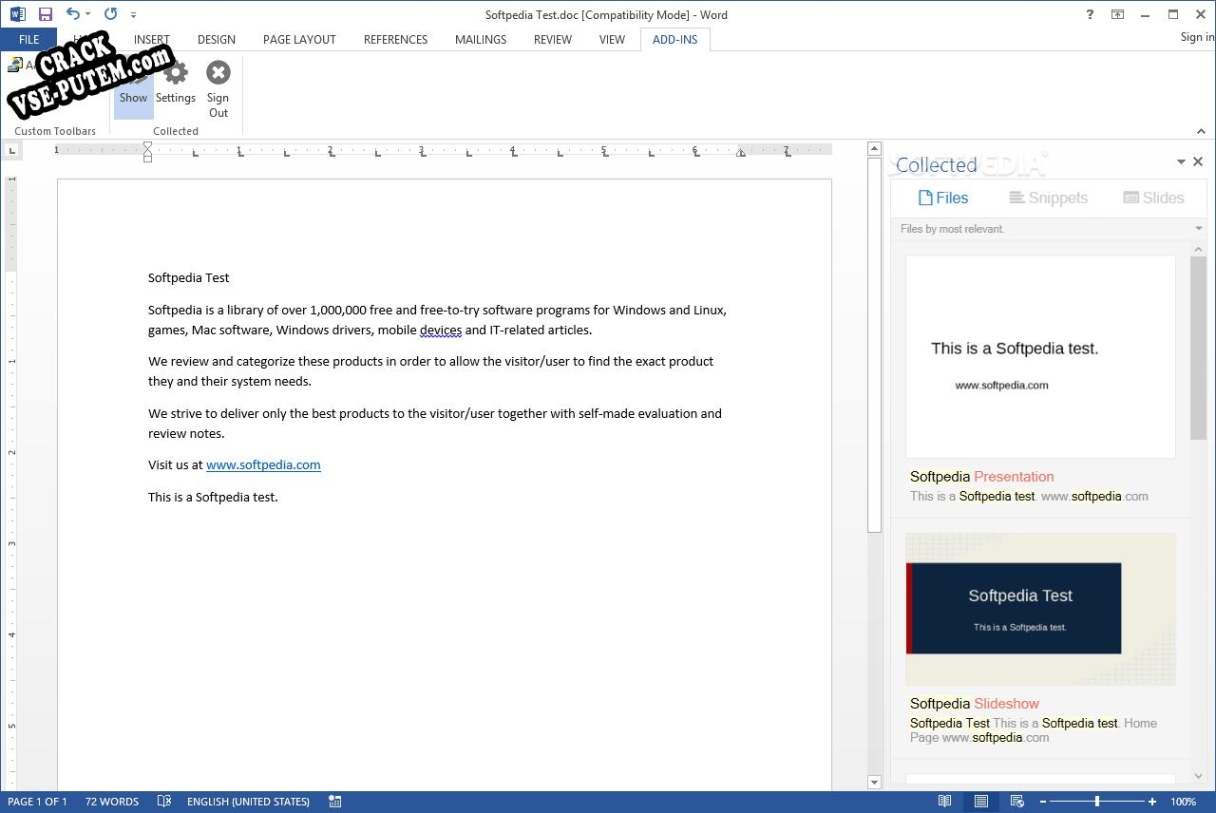Switch to the REFERENCES tab
The height and width of the screenshot is (813, 1216).
point(395,40)
